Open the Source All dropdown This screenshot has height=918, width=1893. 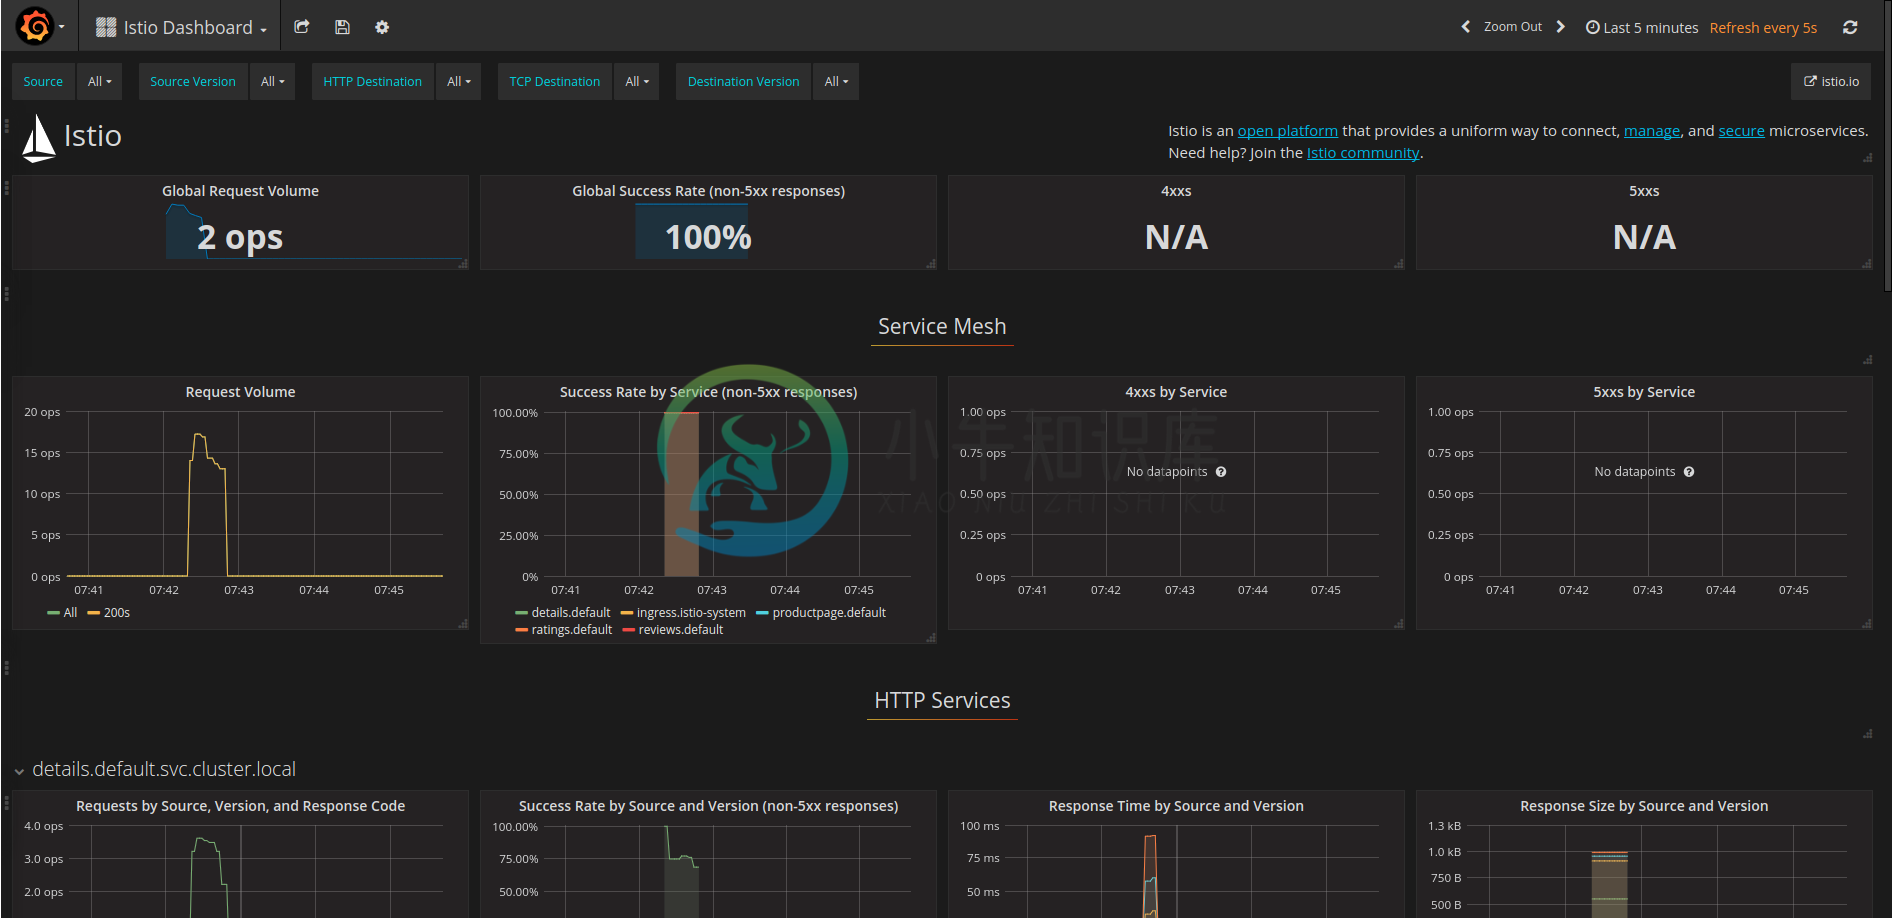click(99, 82)
